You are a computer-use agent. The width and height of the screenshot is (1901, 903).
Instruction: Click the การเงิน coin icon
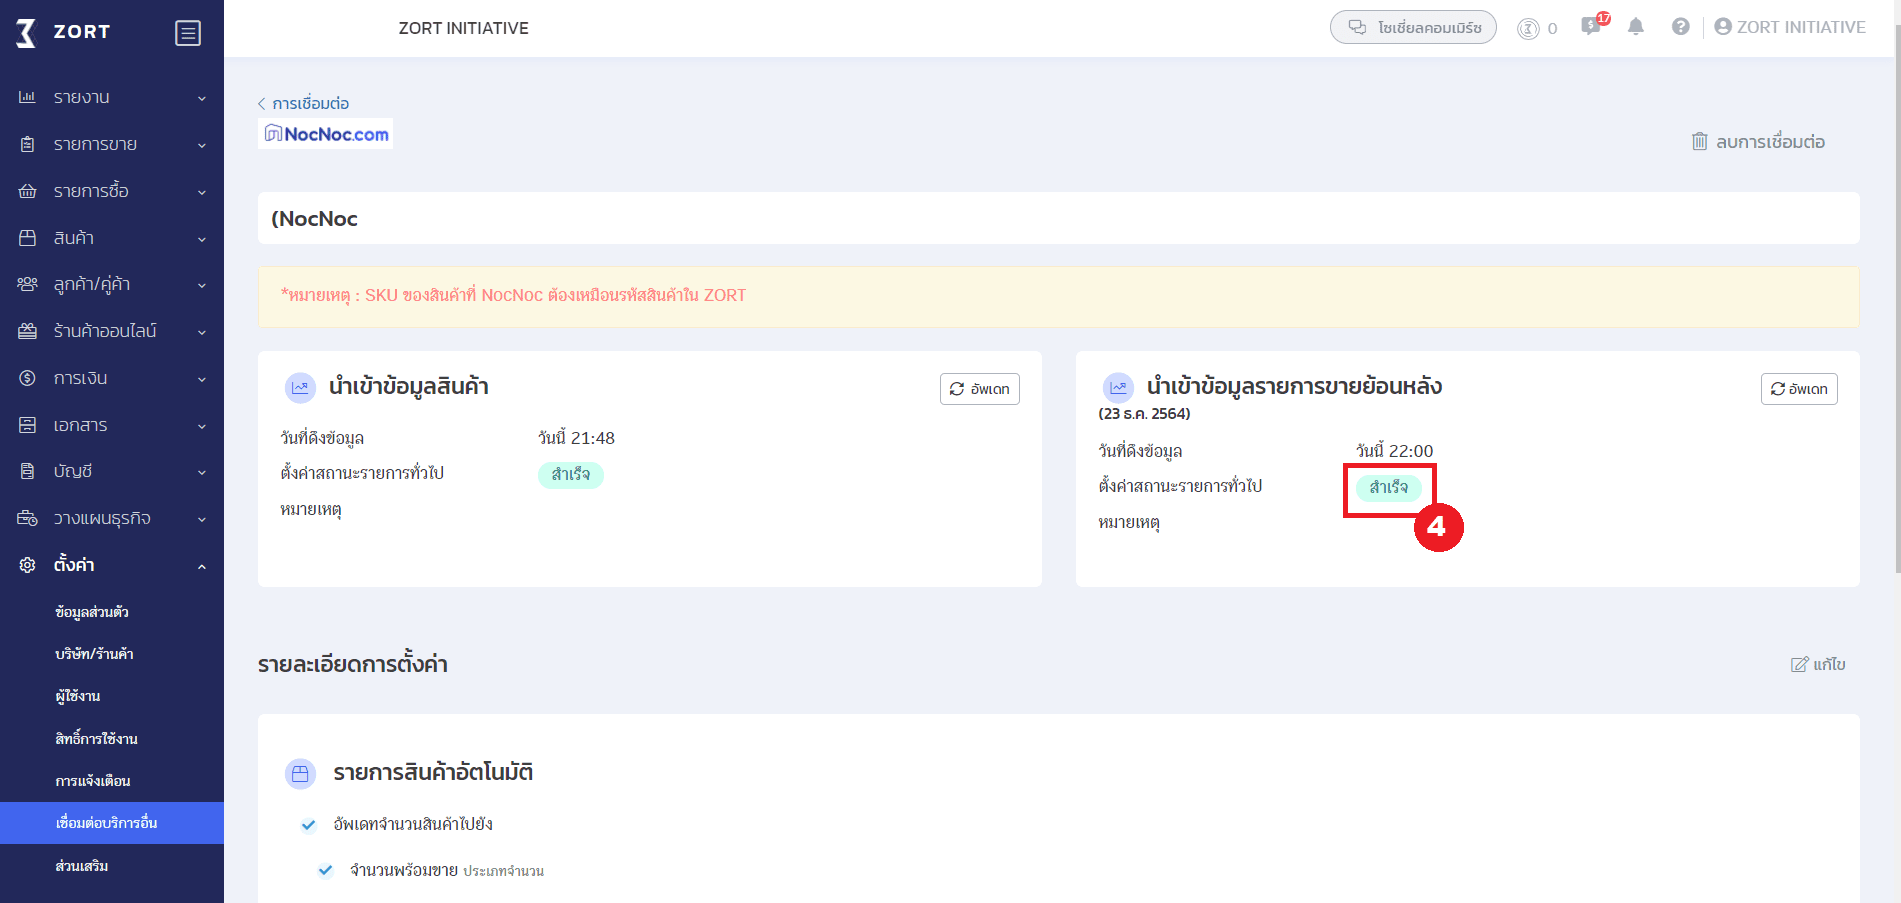pos(27,378)
